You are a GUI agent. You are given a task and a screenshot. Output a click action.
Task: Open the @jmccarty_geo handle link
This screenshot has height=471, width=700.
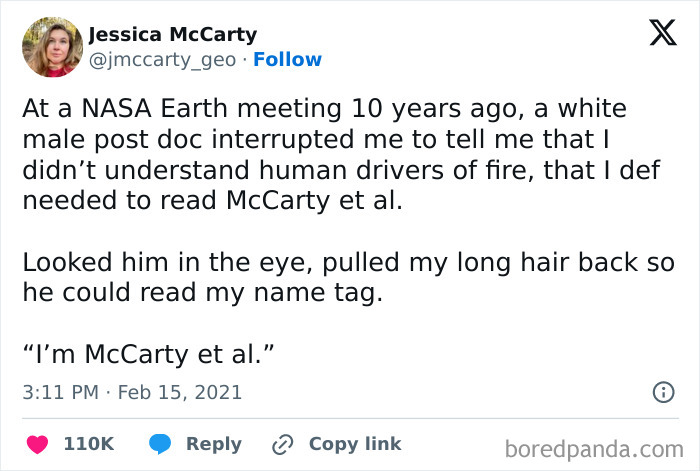tap(162, 60)
